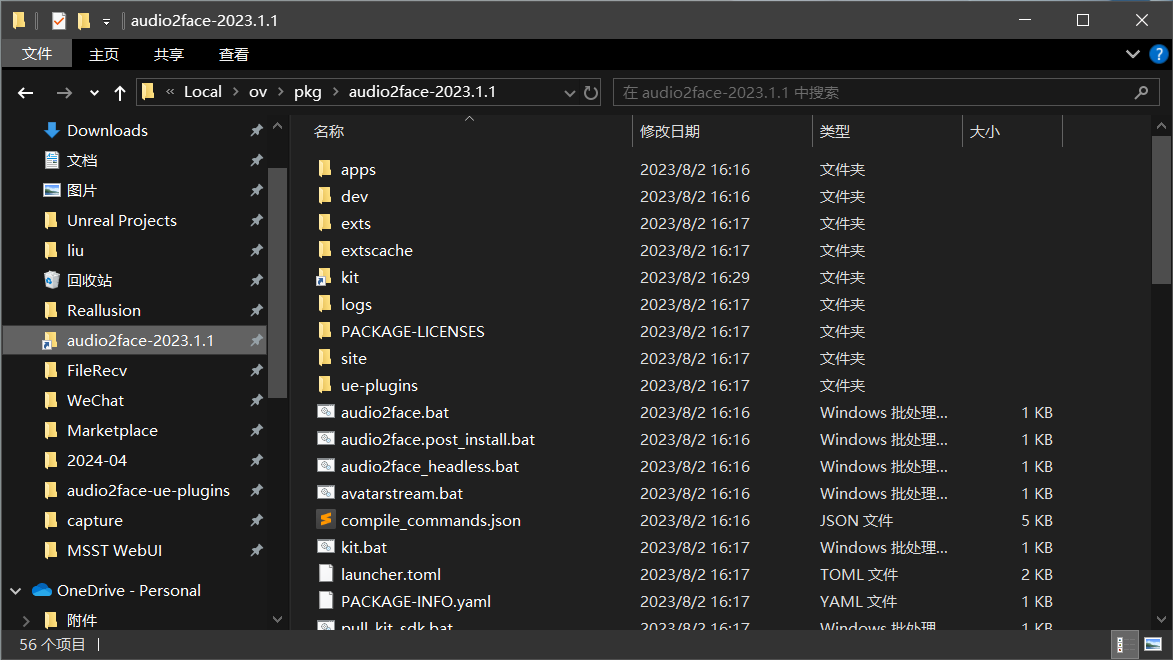Show hidden path with double chevron
This screenshot has width=1173, height=660.
click(x=170, y=92)
